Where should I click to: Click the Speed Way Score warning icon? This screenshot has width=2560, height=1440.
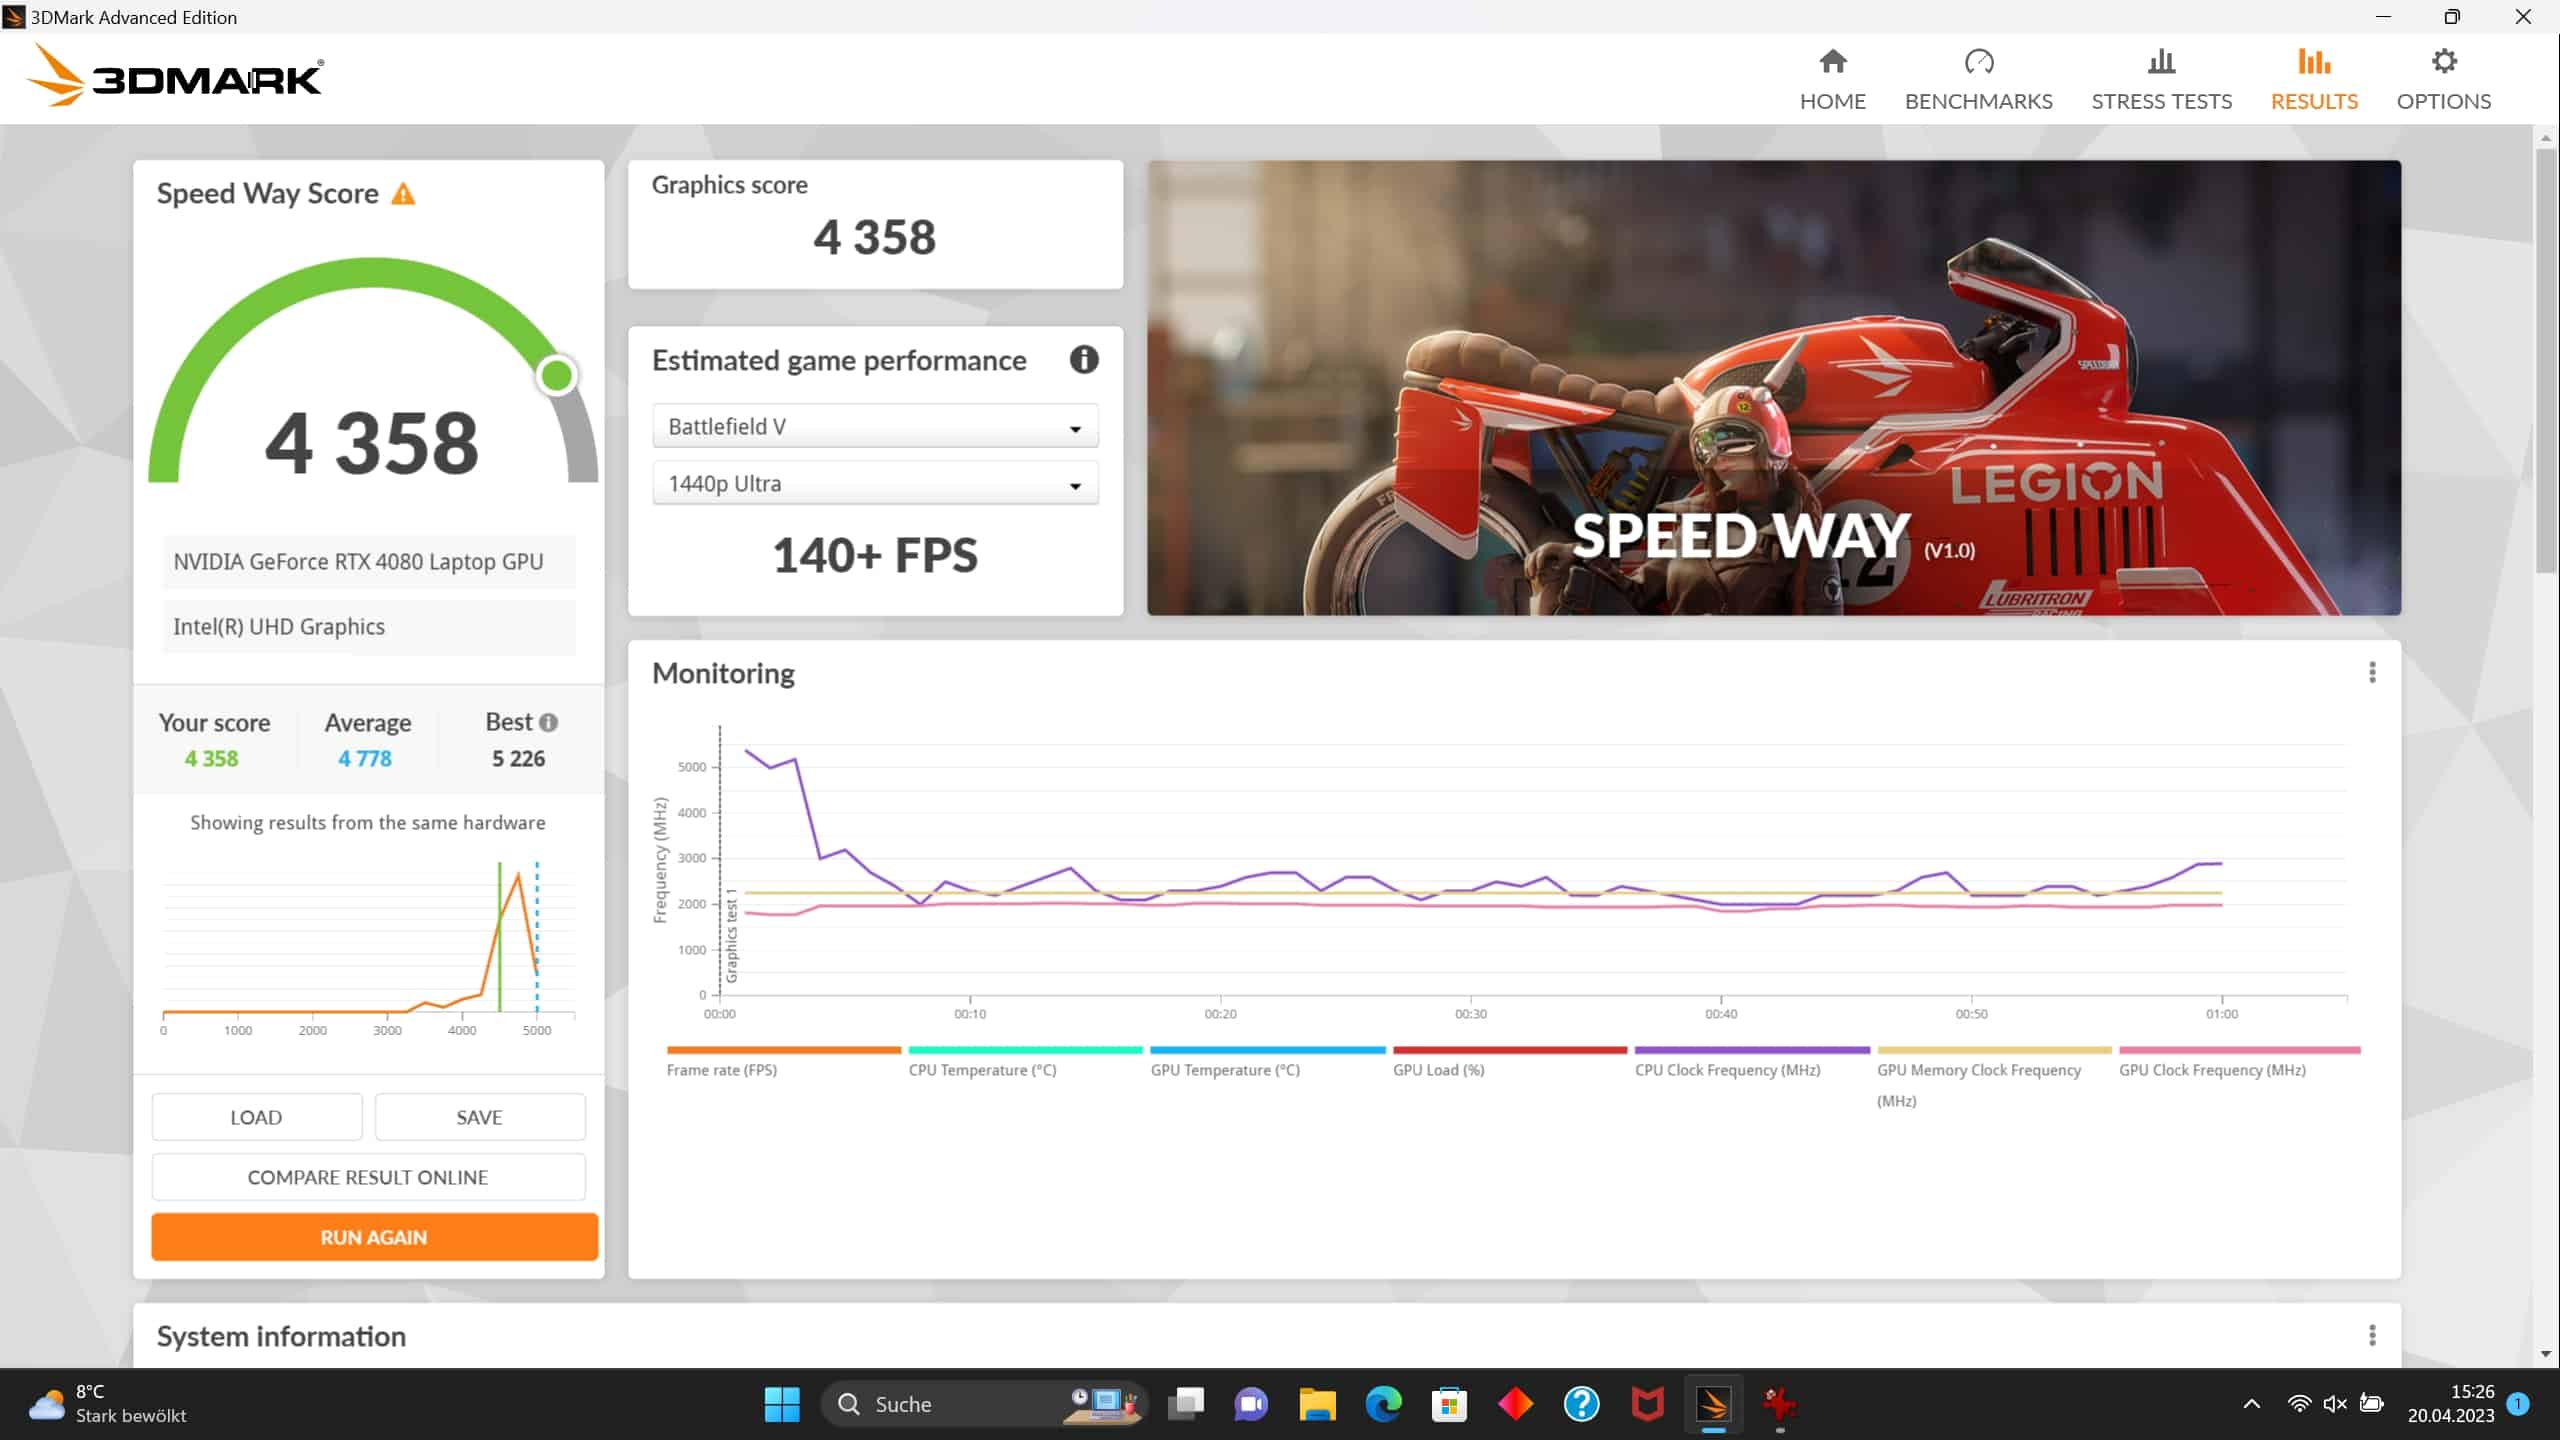point(403,194)
